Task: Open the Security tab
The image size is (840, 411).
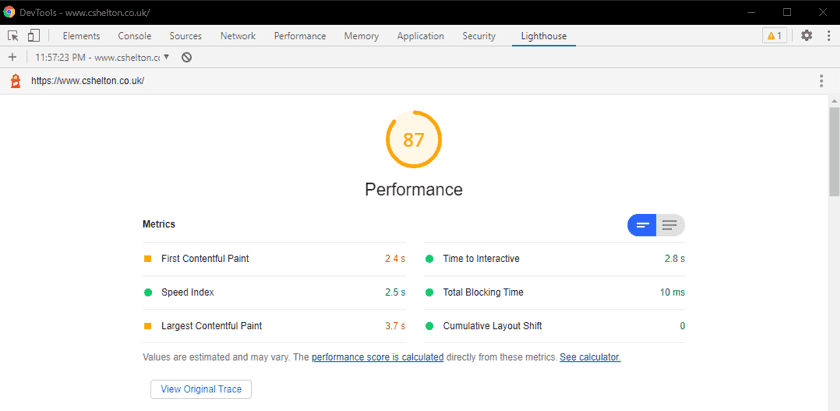Action: pyautogui.click(x=479, y=36)
